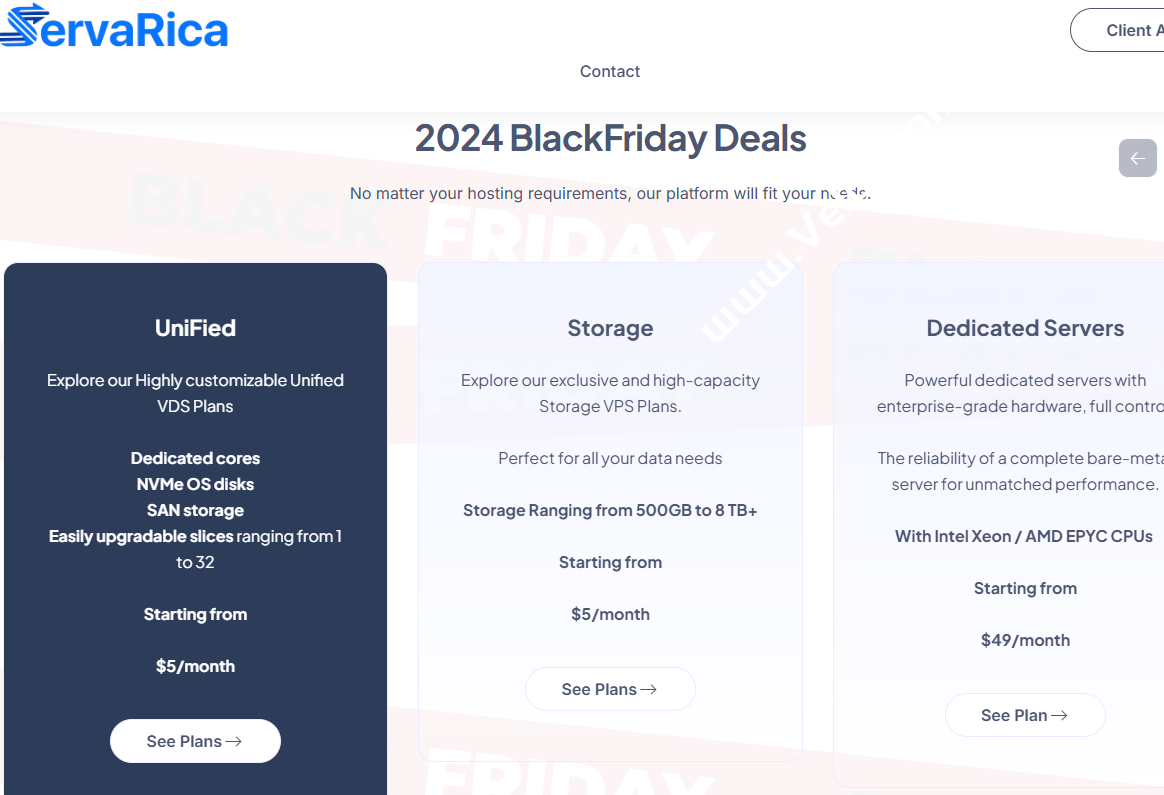Select the 'Dedicated cores' feature text
Image resolution: width=1164 pixels, height=795 pixels.
(195, 458)
